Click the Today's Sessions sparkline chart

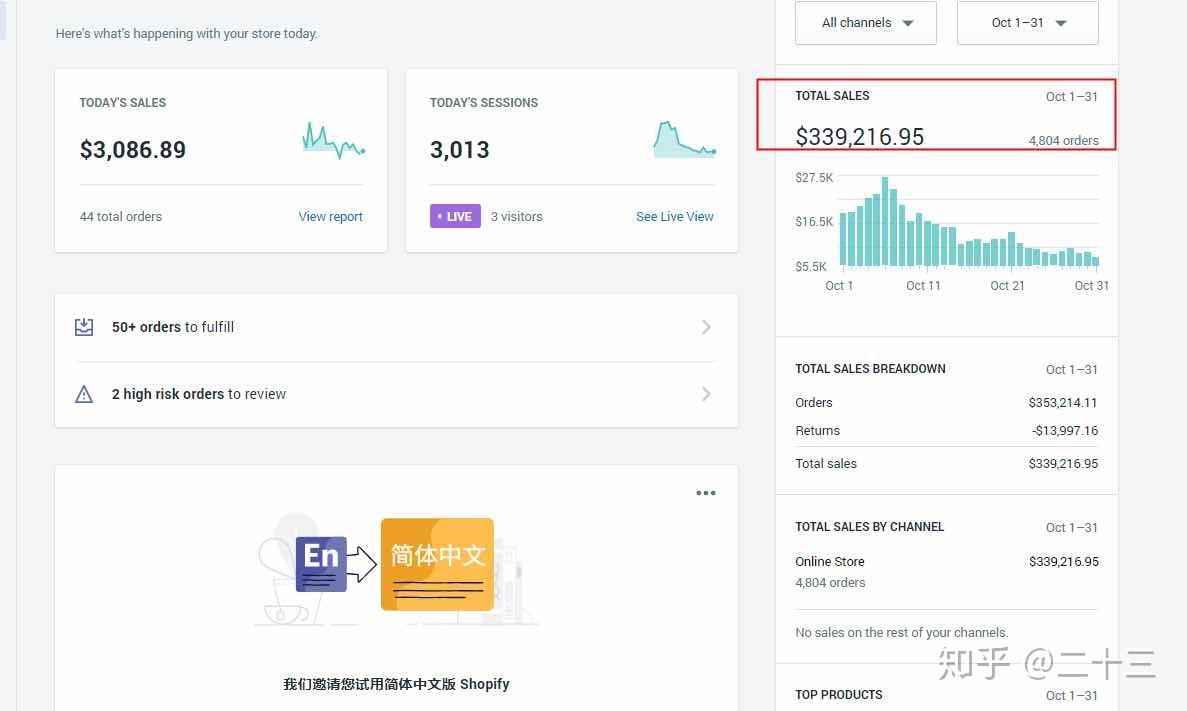pyautogui.click(x=684, y=139)
